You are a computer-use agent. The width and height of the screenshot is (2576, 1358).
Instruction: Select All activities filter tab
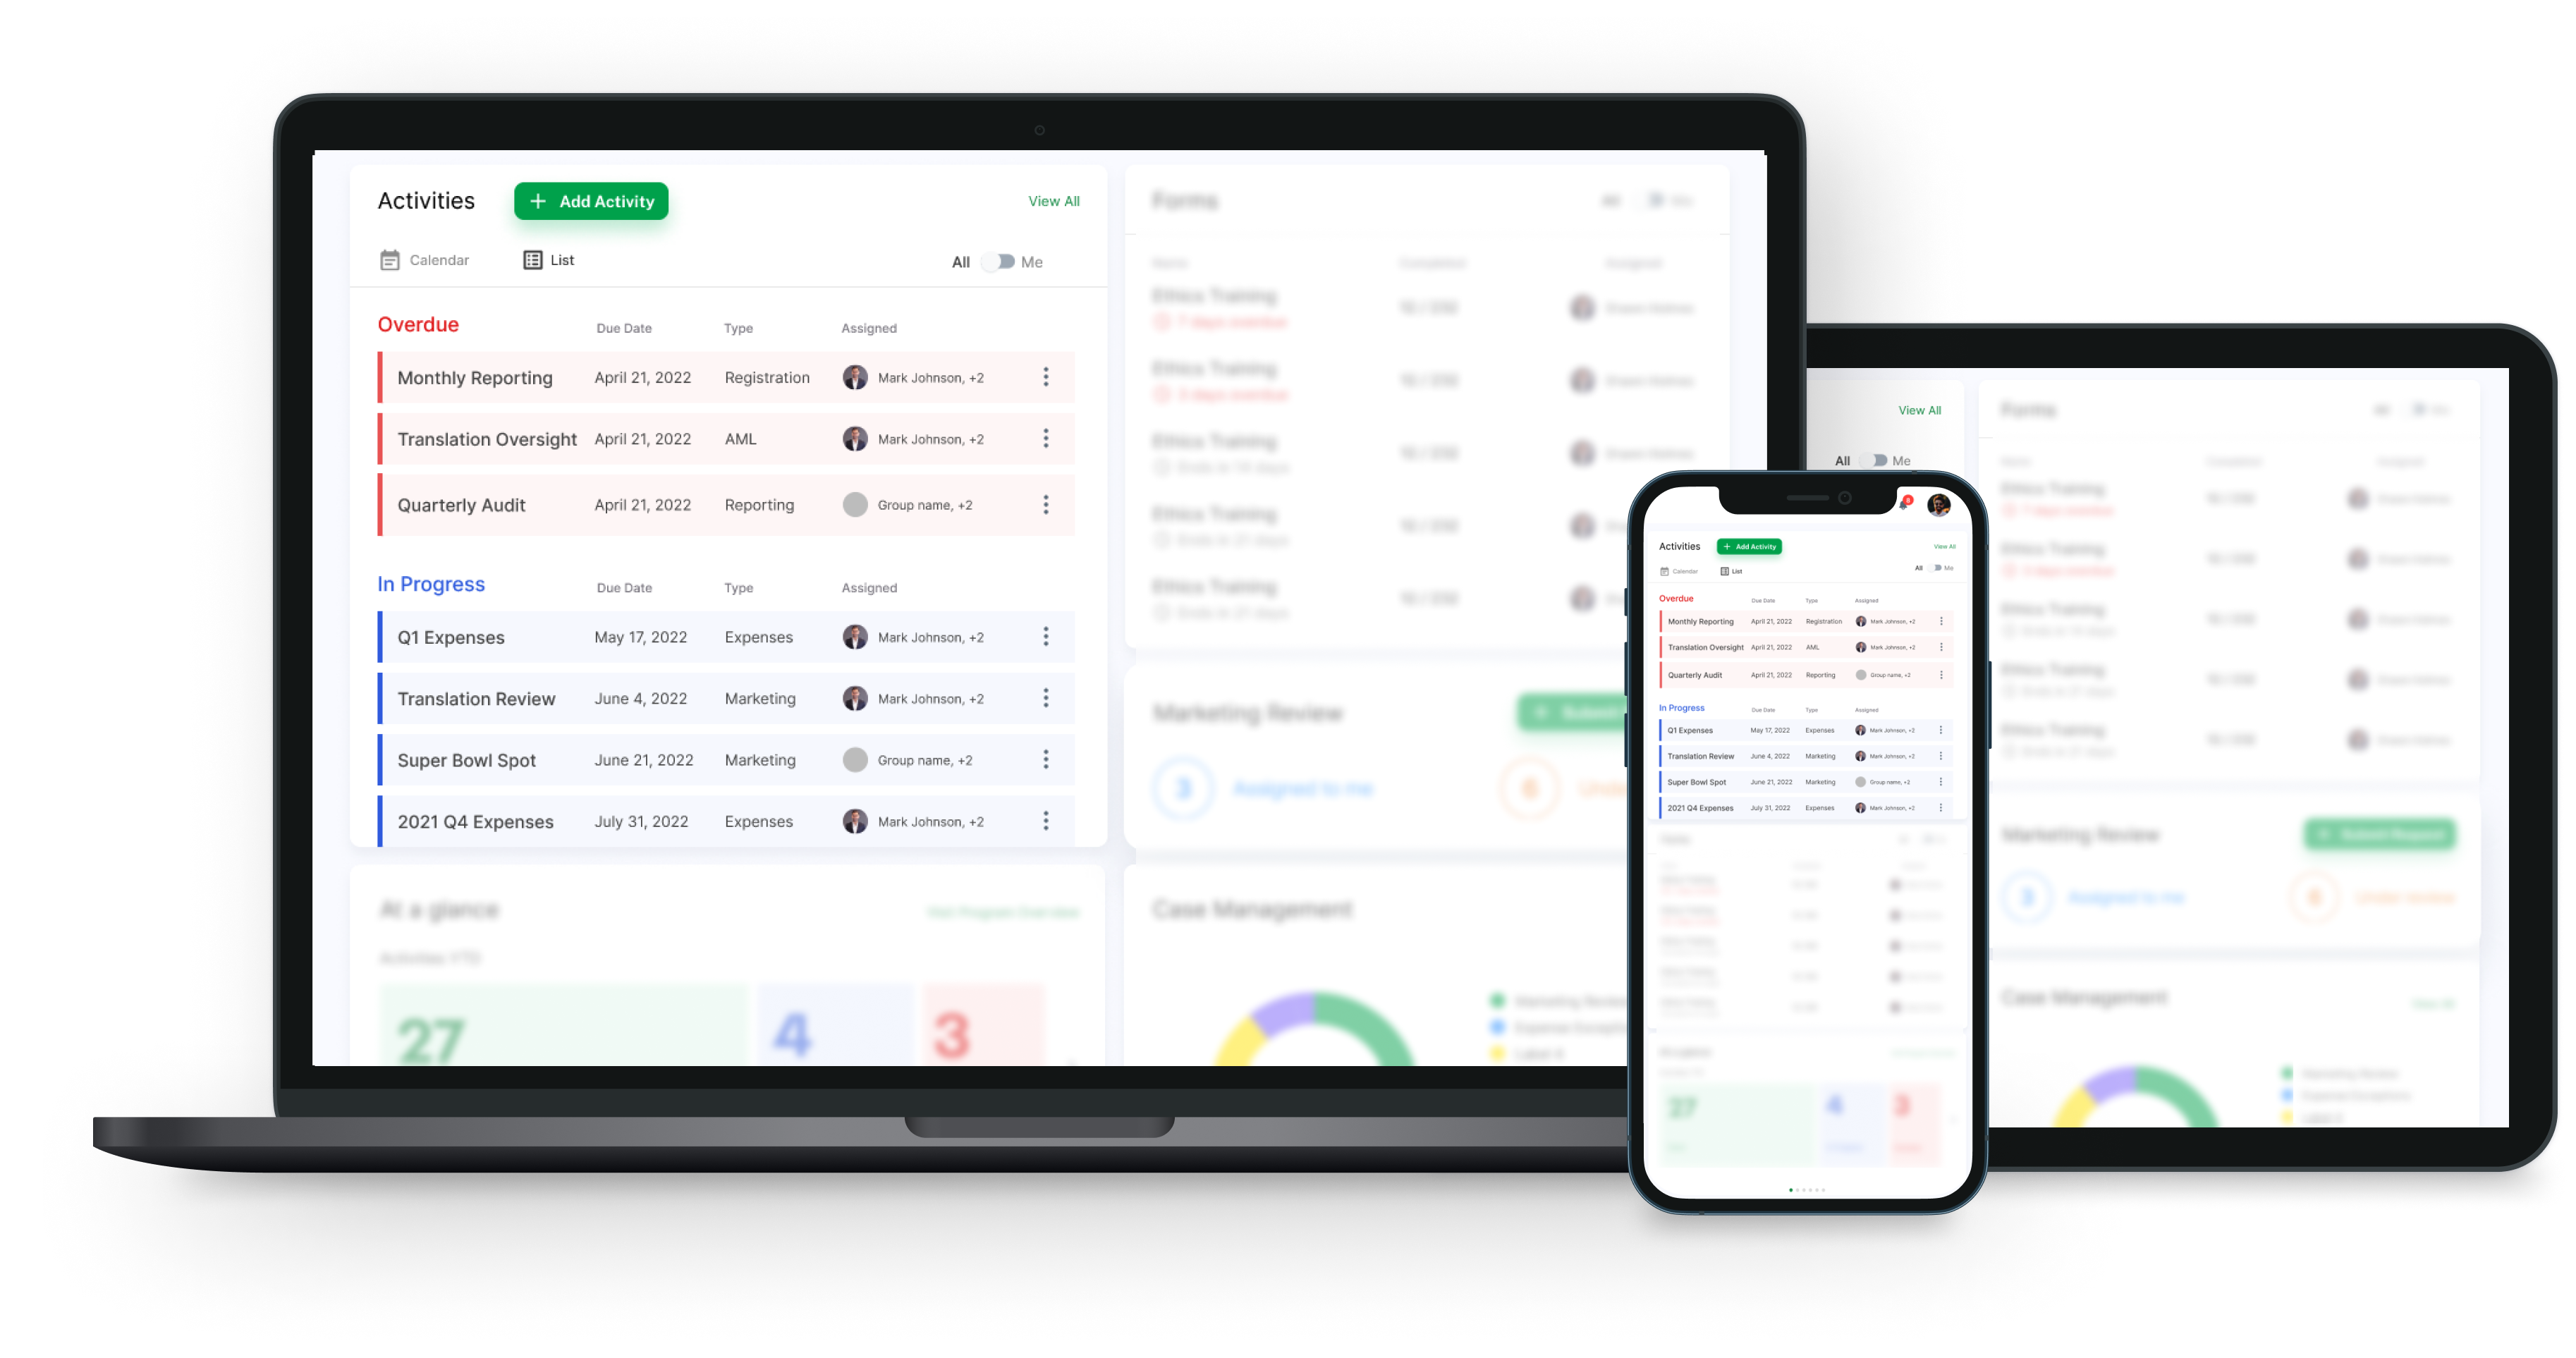click(958, 261)
